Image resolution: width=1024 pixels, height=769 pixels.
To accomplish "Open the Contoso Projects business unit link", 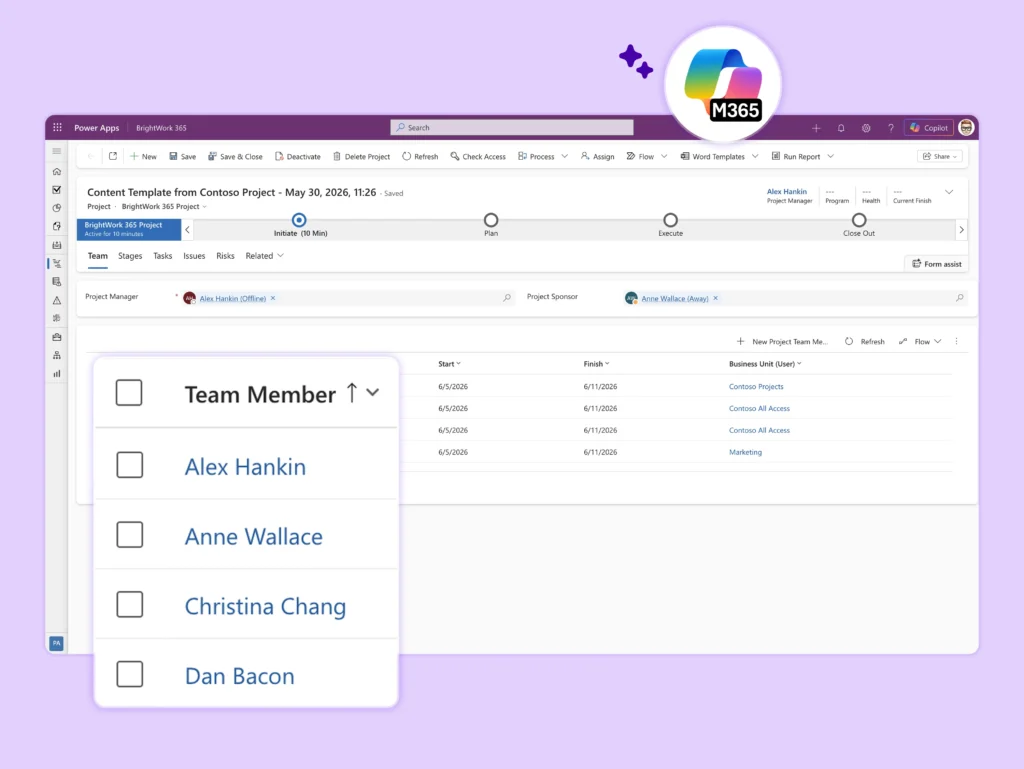I will pos(756,386).
